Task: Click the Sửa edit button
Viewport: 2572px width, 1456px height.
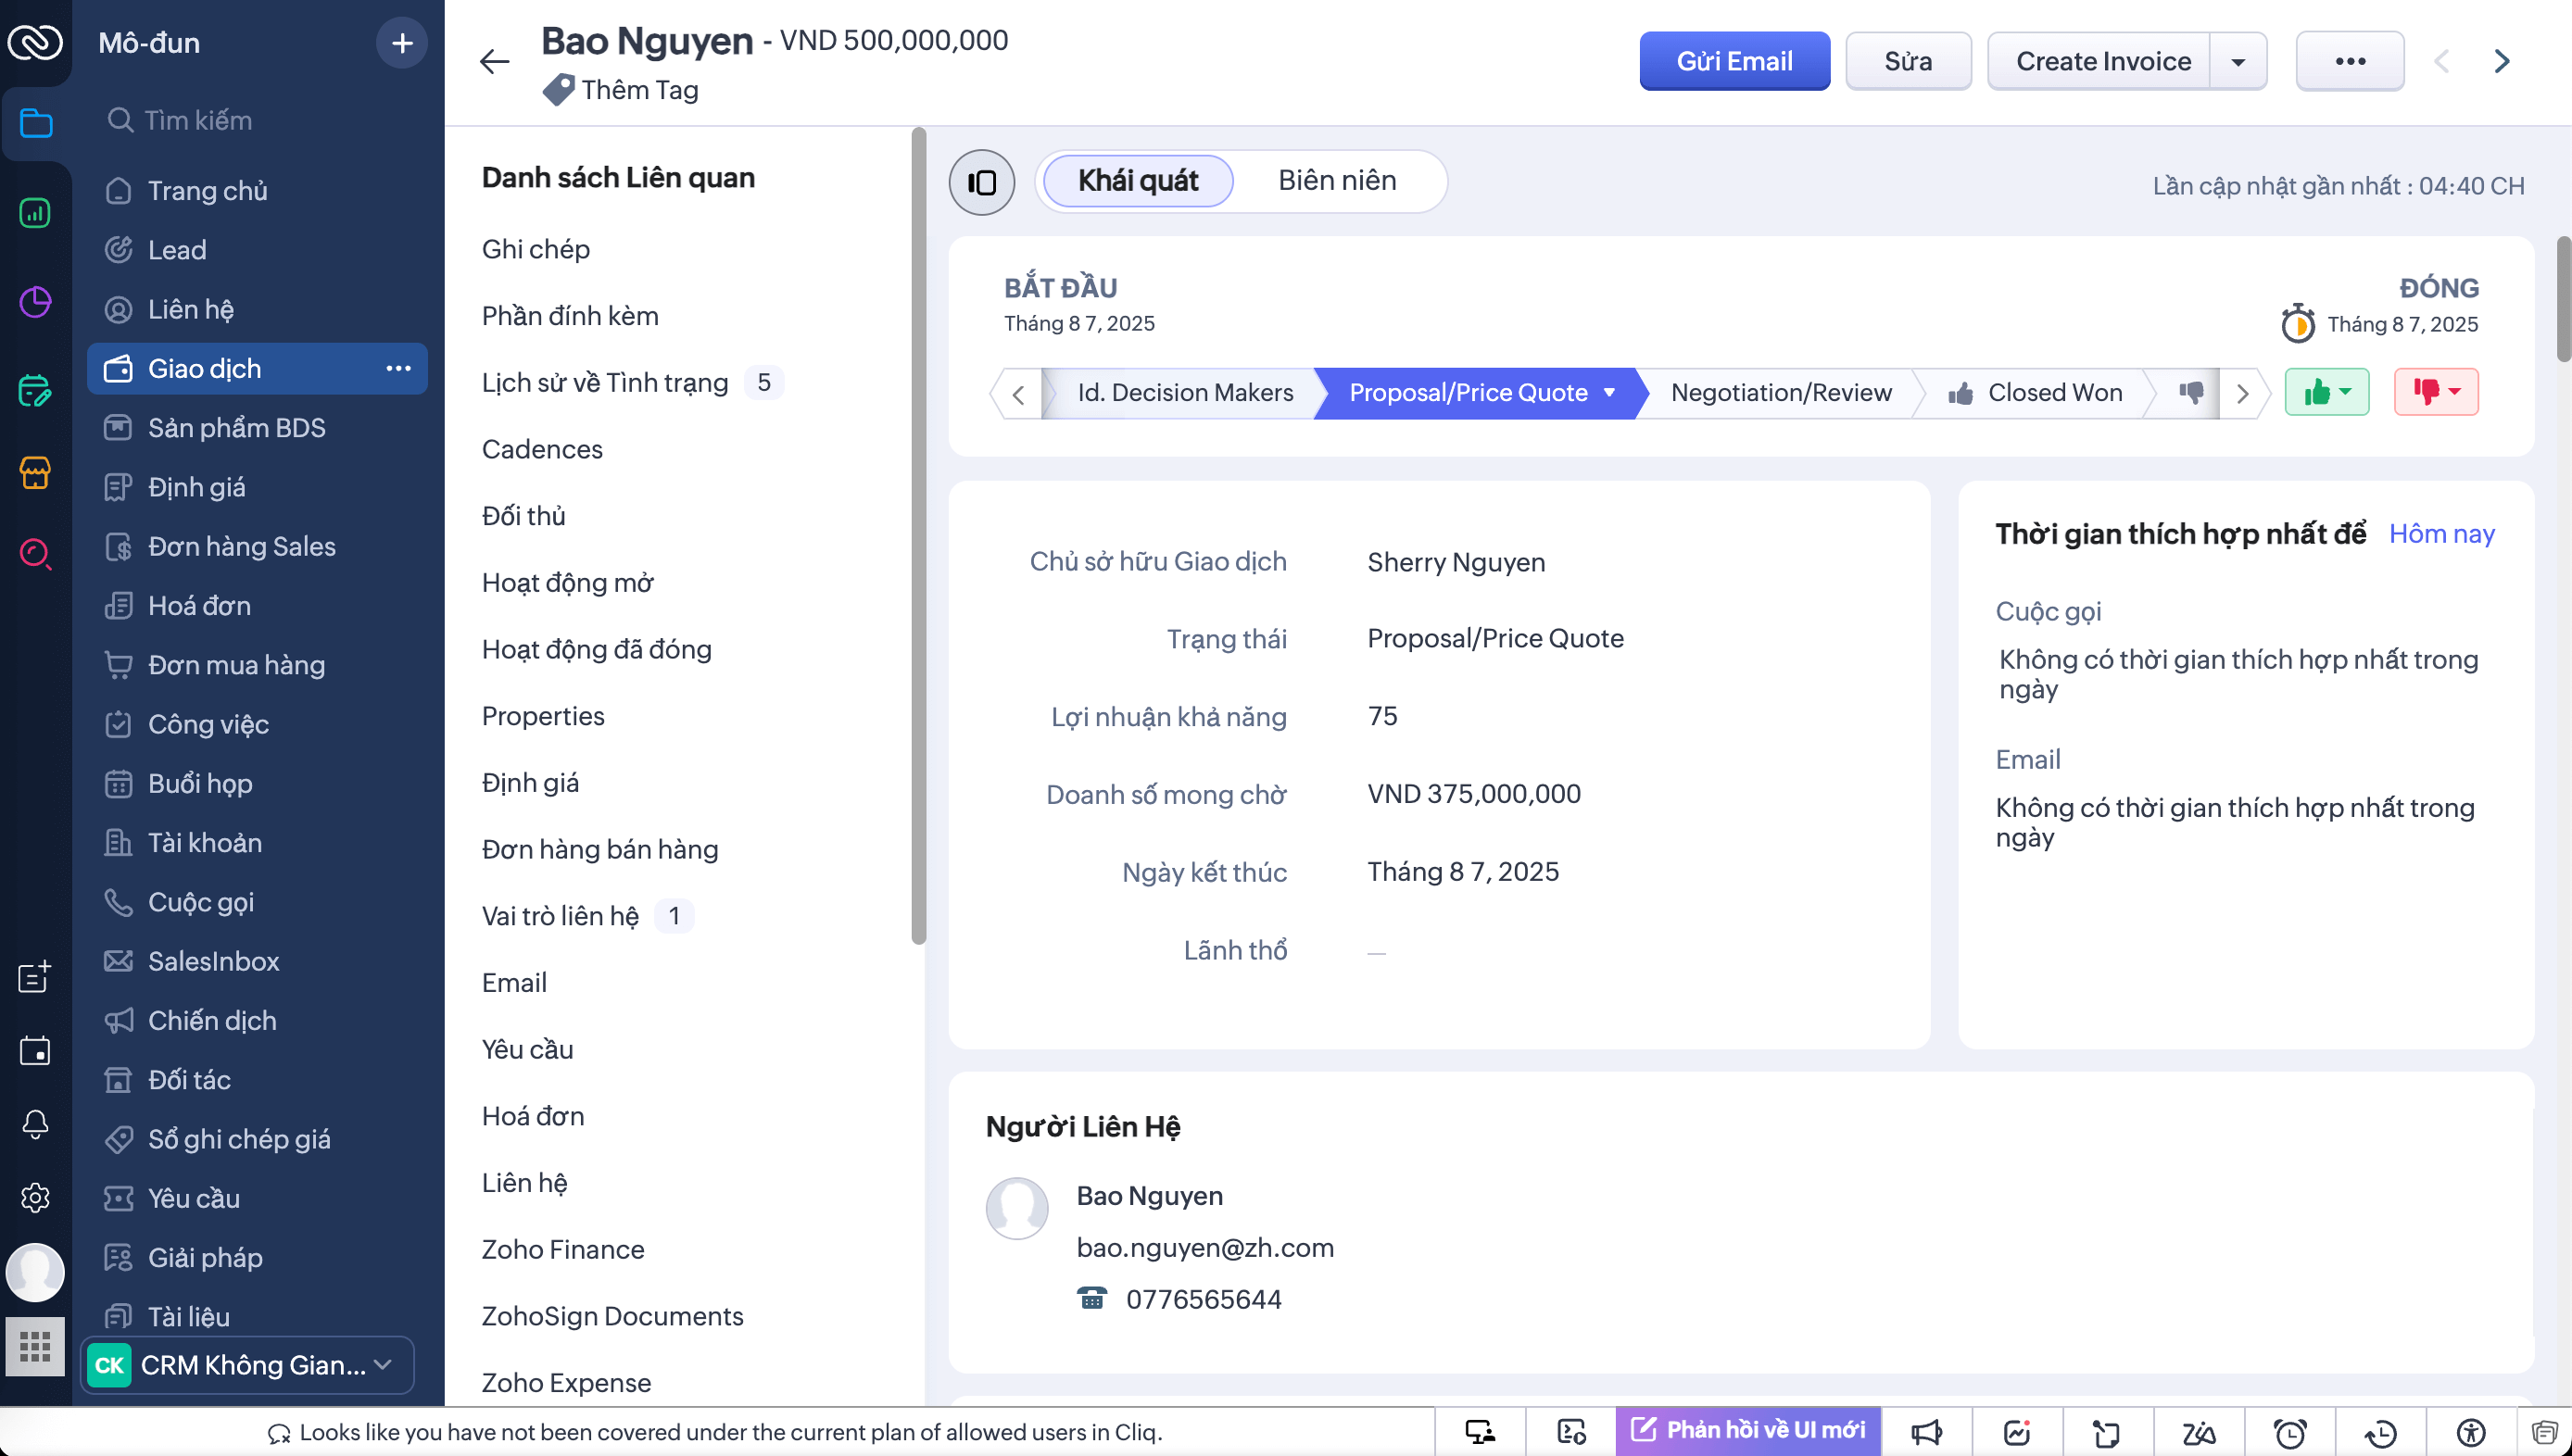Action: pyautogui.click(x=1908, y=61)
